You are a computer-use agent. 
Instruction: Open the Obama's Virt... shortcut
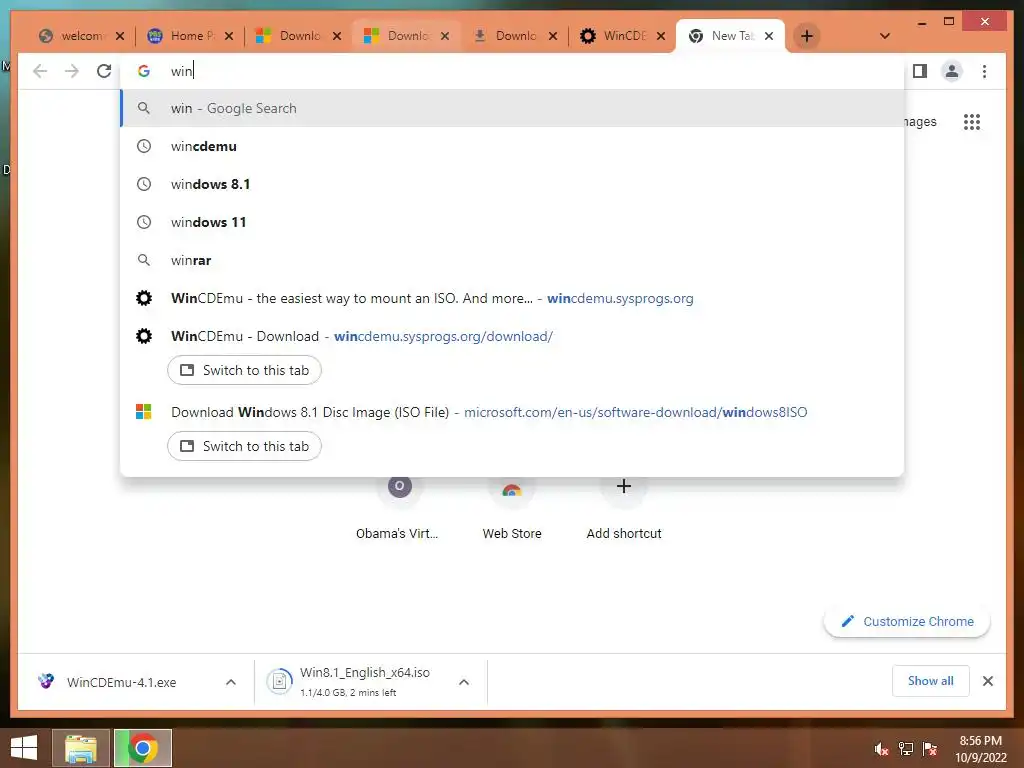point(397,506)
